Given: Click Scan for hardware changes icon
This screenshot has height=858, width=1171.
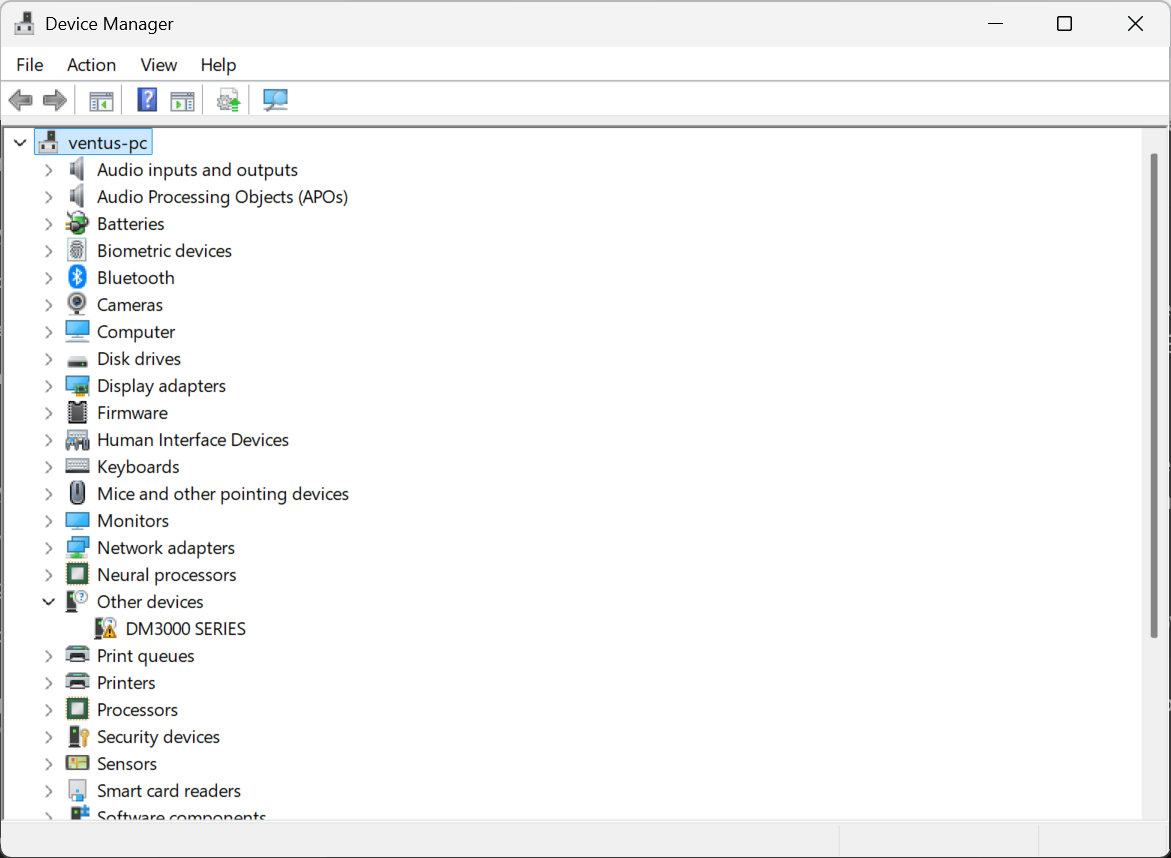Looking at the screenshot, I should (x=275, y=99).
